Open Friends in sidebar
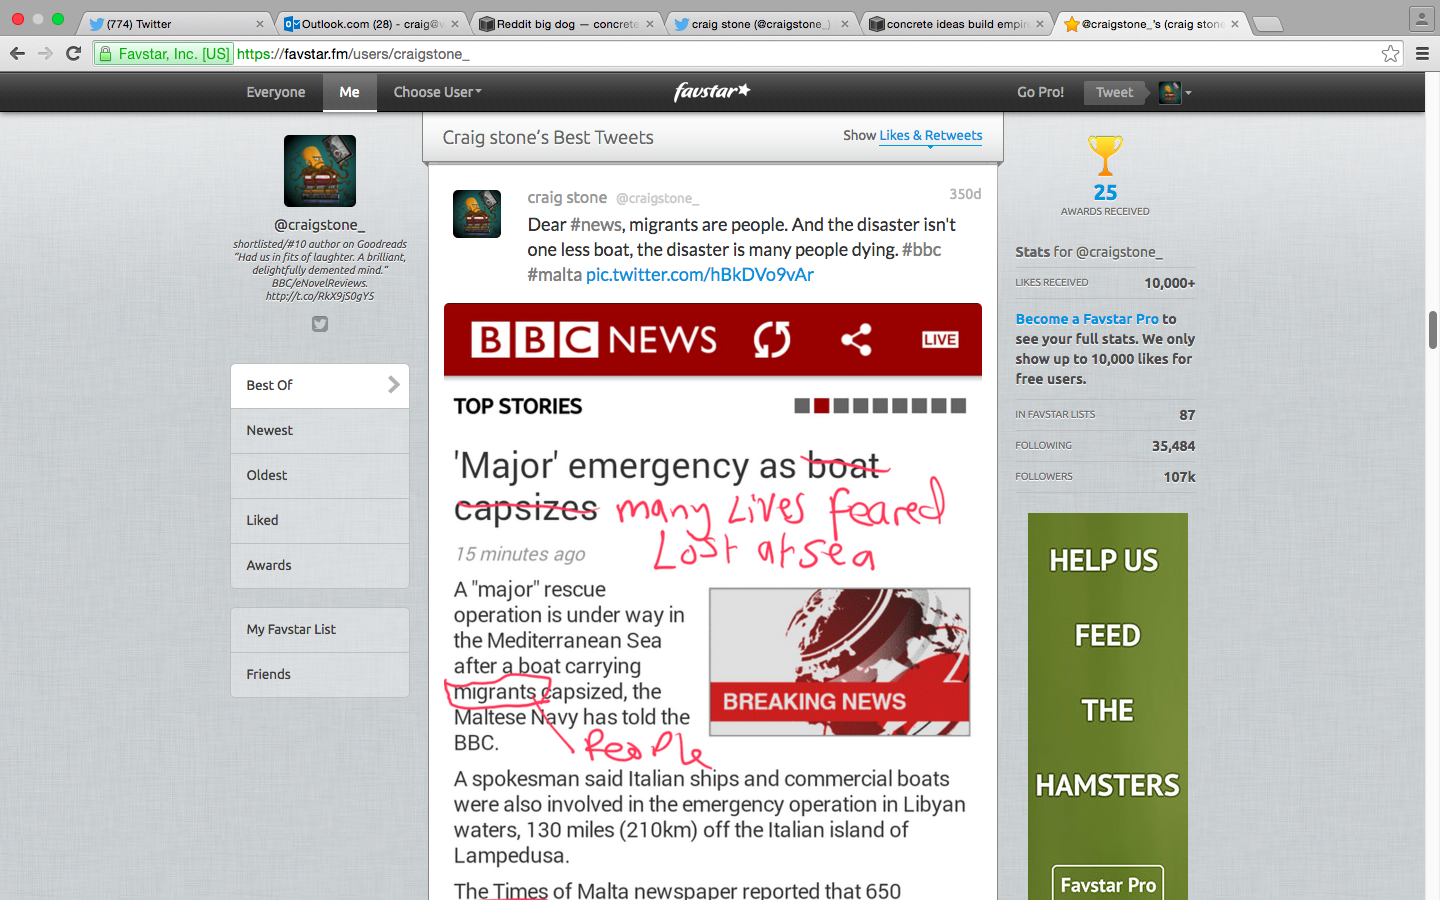This screenshot has width=1440, height=900. (x=320, y=675)
